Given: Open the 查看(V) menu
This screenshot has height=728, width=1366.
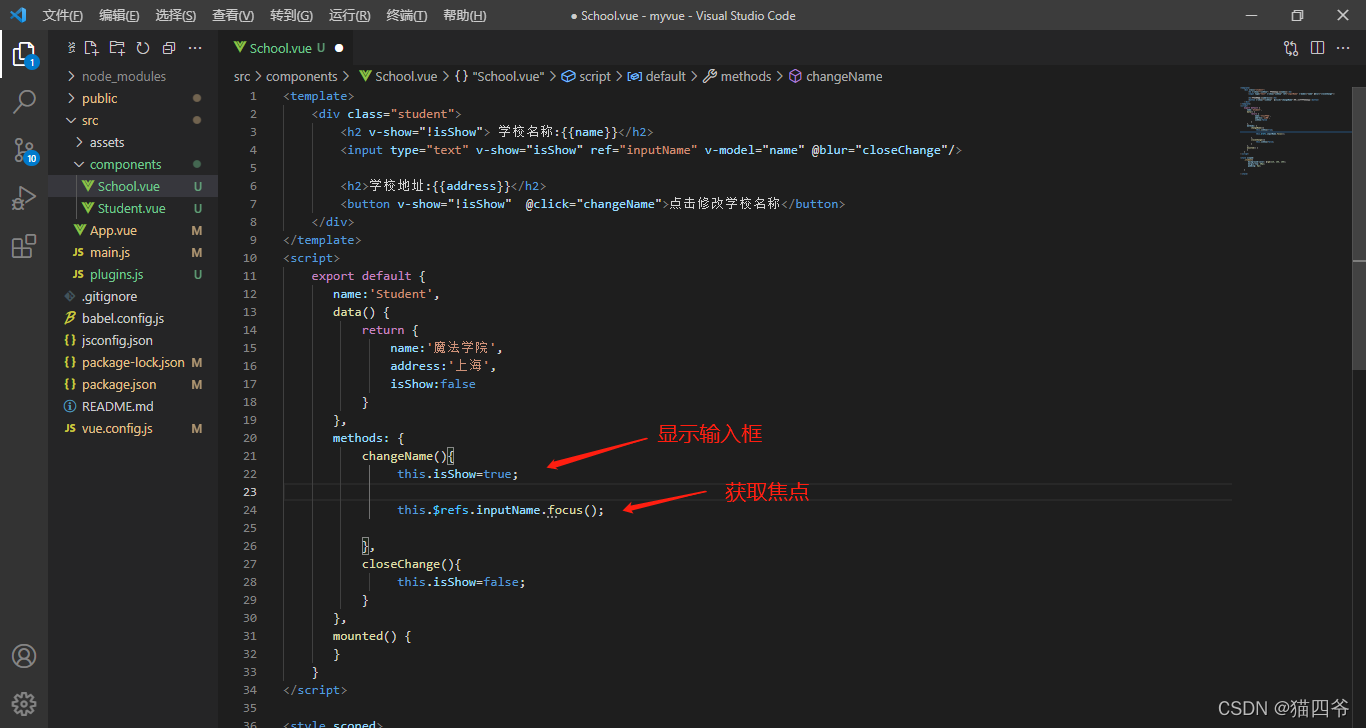Looking at the screenshot, I should (233, 15).
